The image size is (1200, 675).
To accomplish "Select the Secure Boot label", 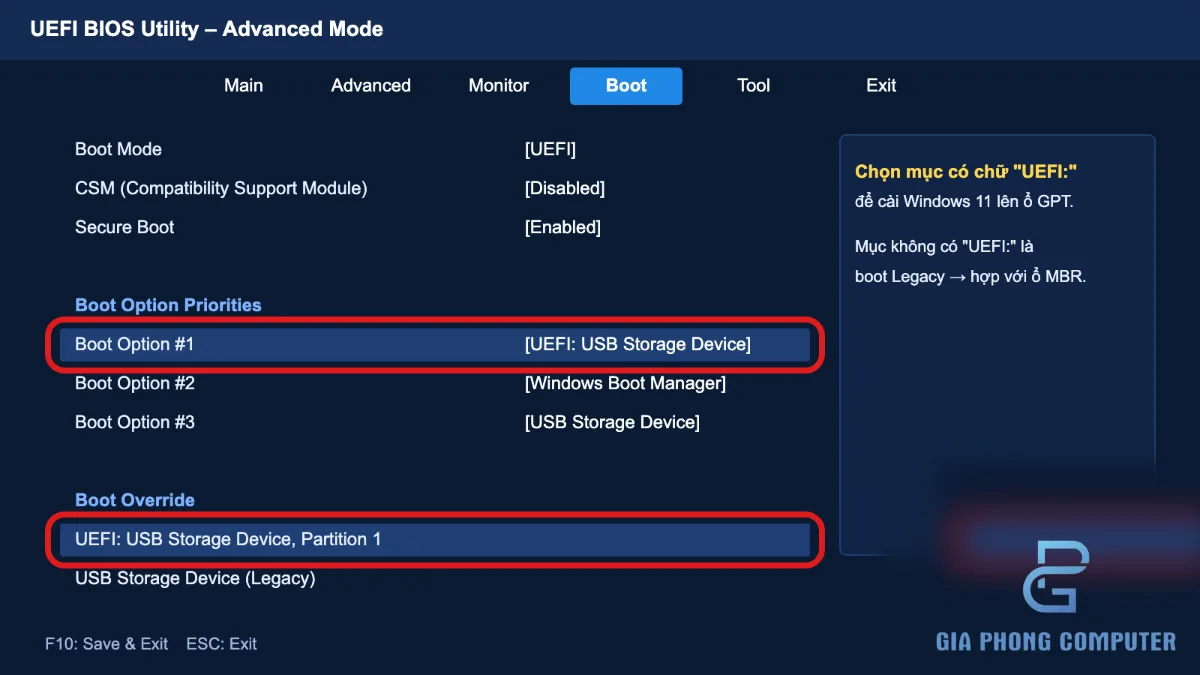I will tap(125, 227).
